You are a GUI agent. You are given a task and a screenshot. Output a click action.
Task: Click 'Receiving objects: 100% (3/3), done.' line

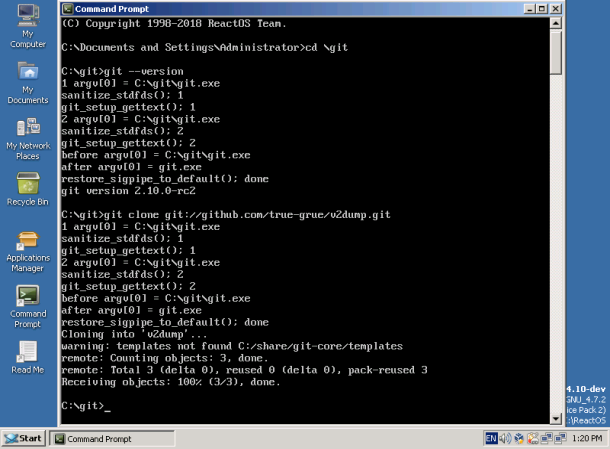171,382
